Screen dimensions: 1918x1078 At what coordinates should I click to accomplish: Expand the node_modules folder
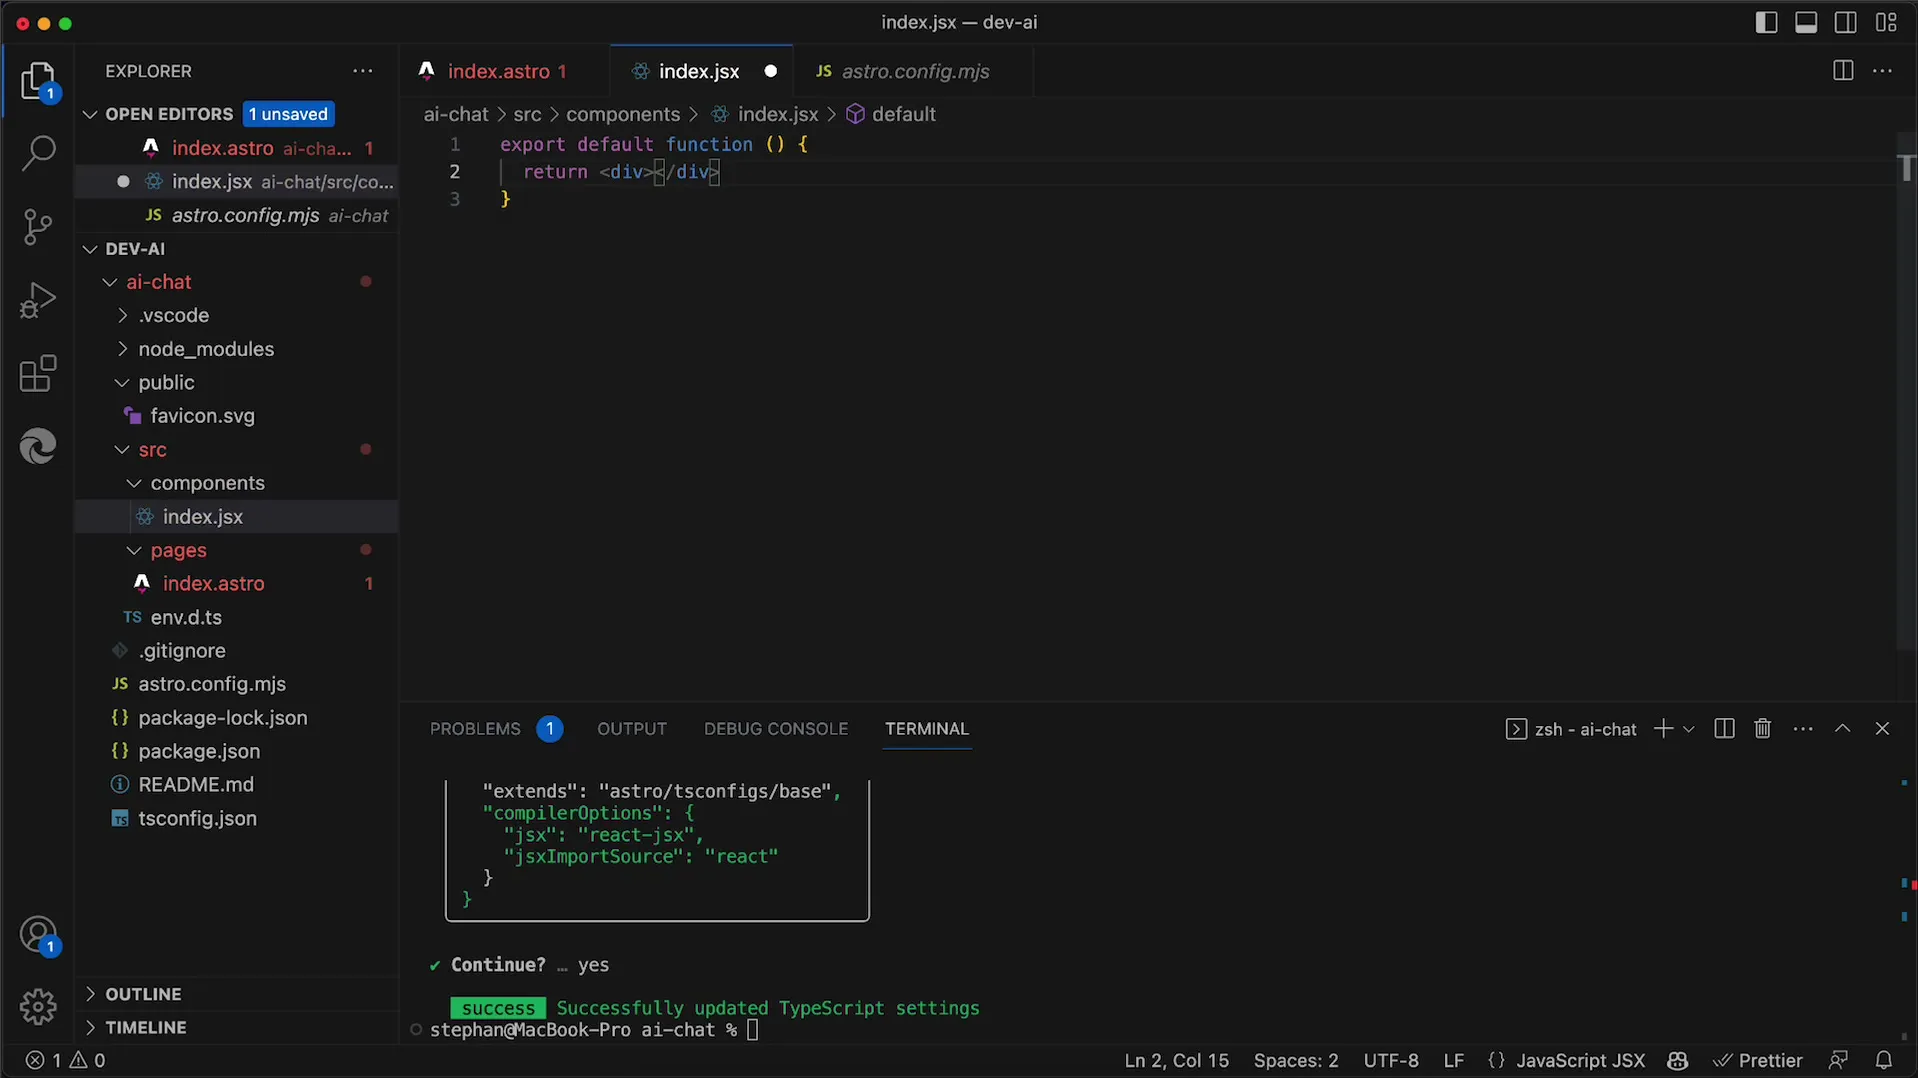pyautogui.click(x=122, y=349)
